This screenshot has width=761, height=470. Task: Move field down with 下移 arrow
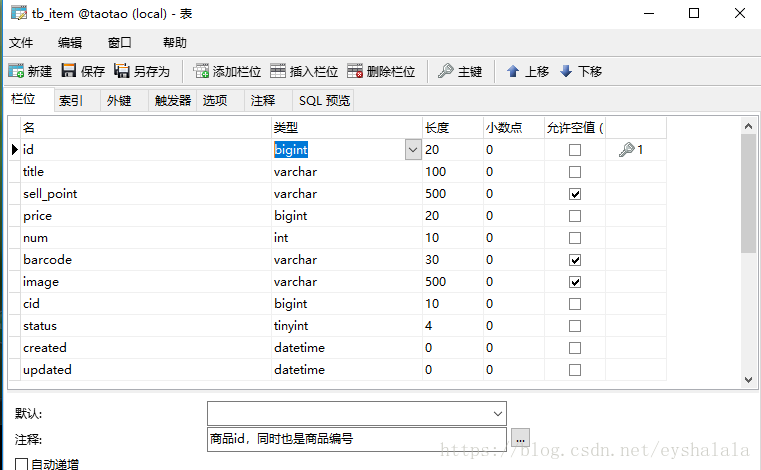[581, 71]
